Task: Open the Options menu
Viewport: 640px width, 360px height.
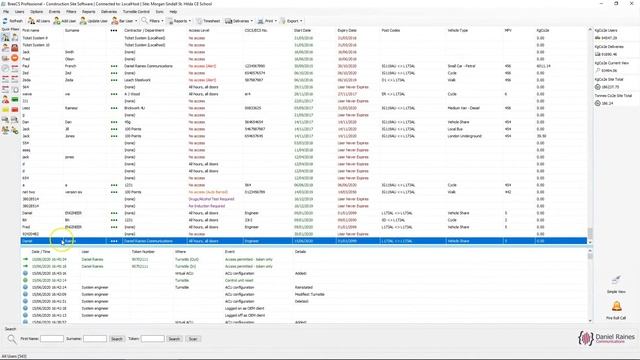Action: 36,12
